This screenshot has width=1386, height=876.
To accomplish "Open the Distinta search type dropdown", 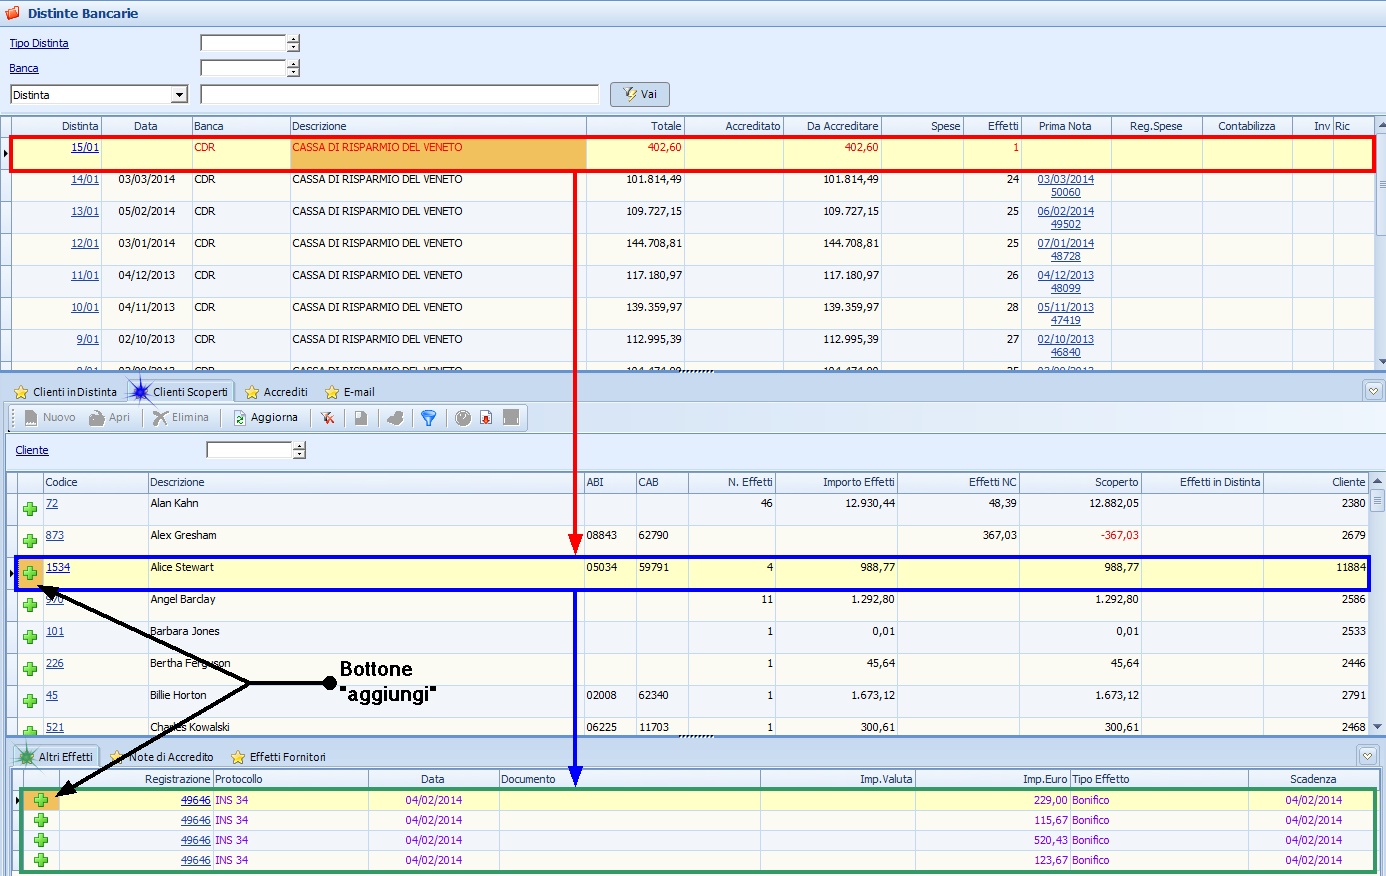I will pos(180,95).
